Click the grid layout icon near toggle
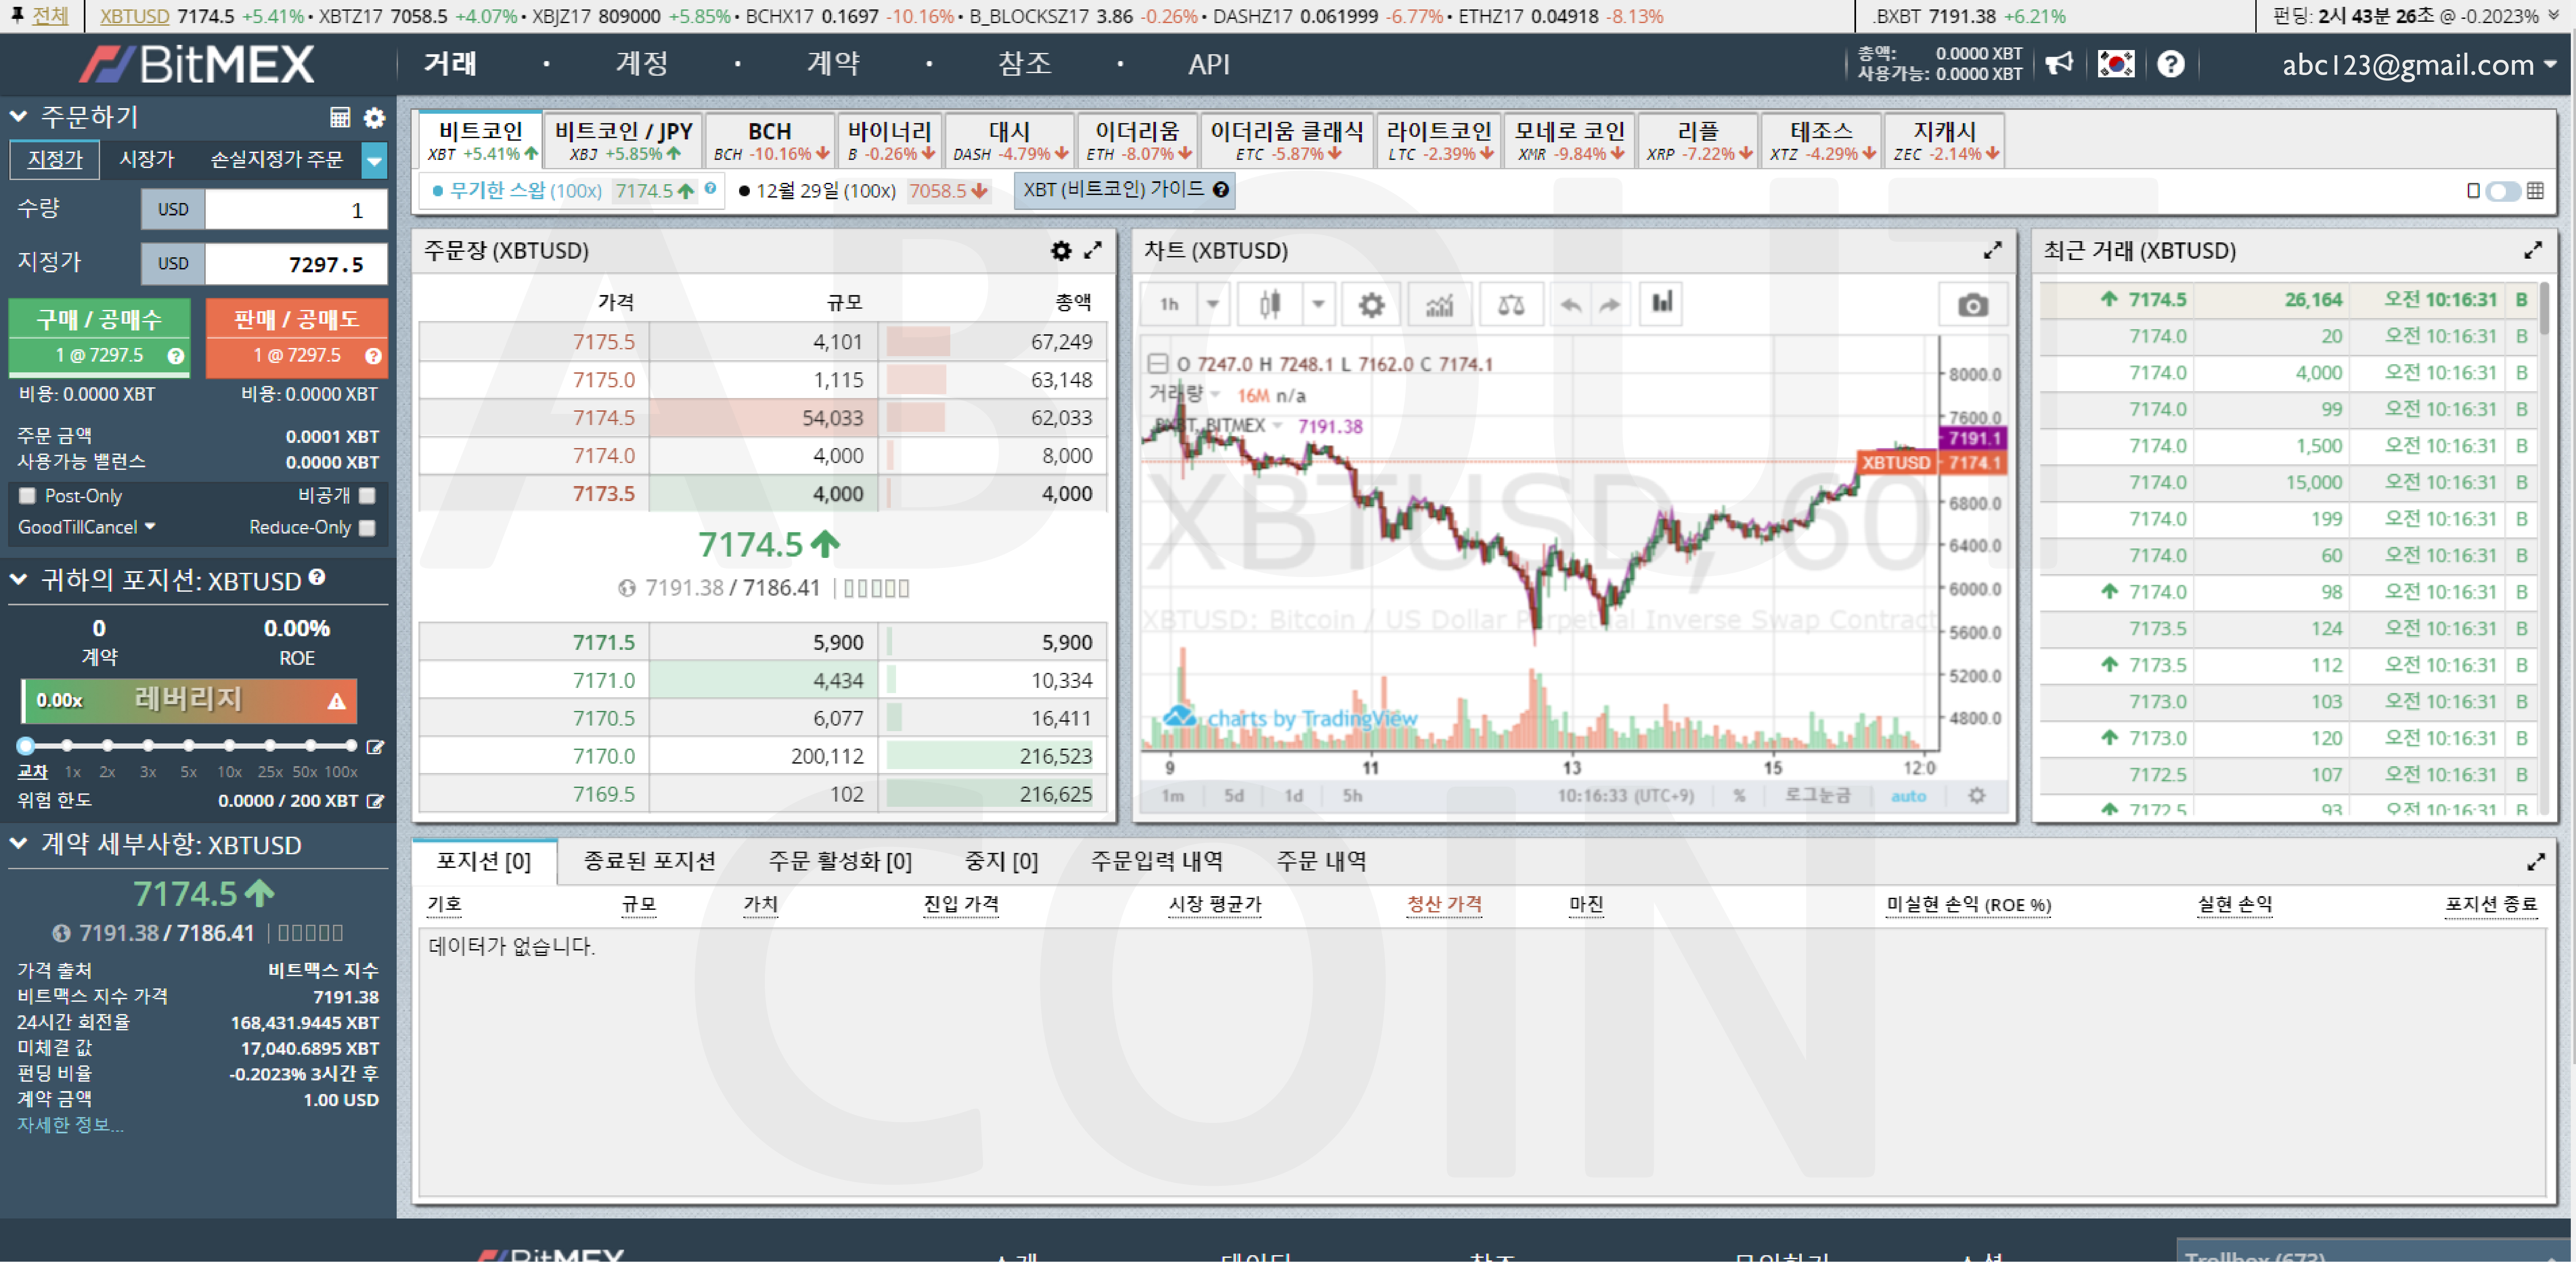 [x=2535, y=191]
